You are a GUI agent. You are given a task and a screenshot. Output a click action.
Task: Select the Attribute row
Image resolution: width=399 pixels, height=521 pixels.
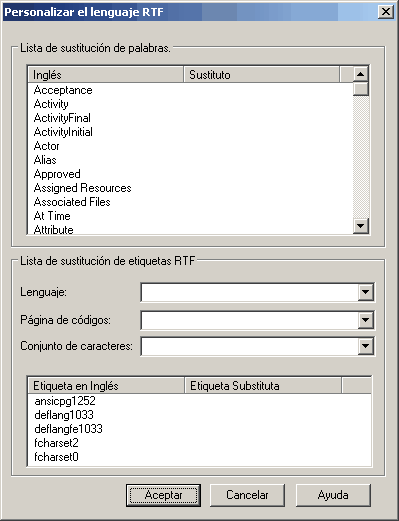[x=190, y=229]
